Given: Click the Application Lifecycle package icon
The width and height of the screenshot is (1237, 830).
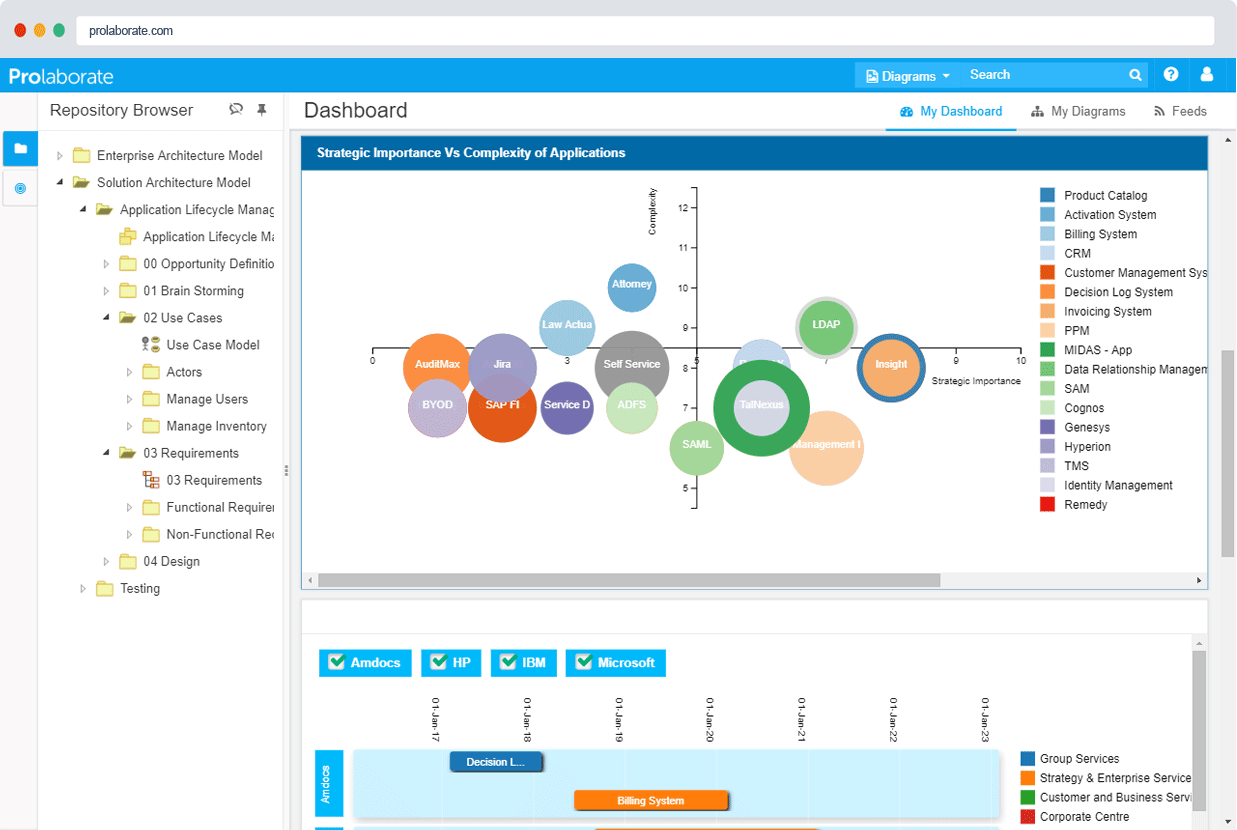Looking at the screenshot, I should 128,237.
